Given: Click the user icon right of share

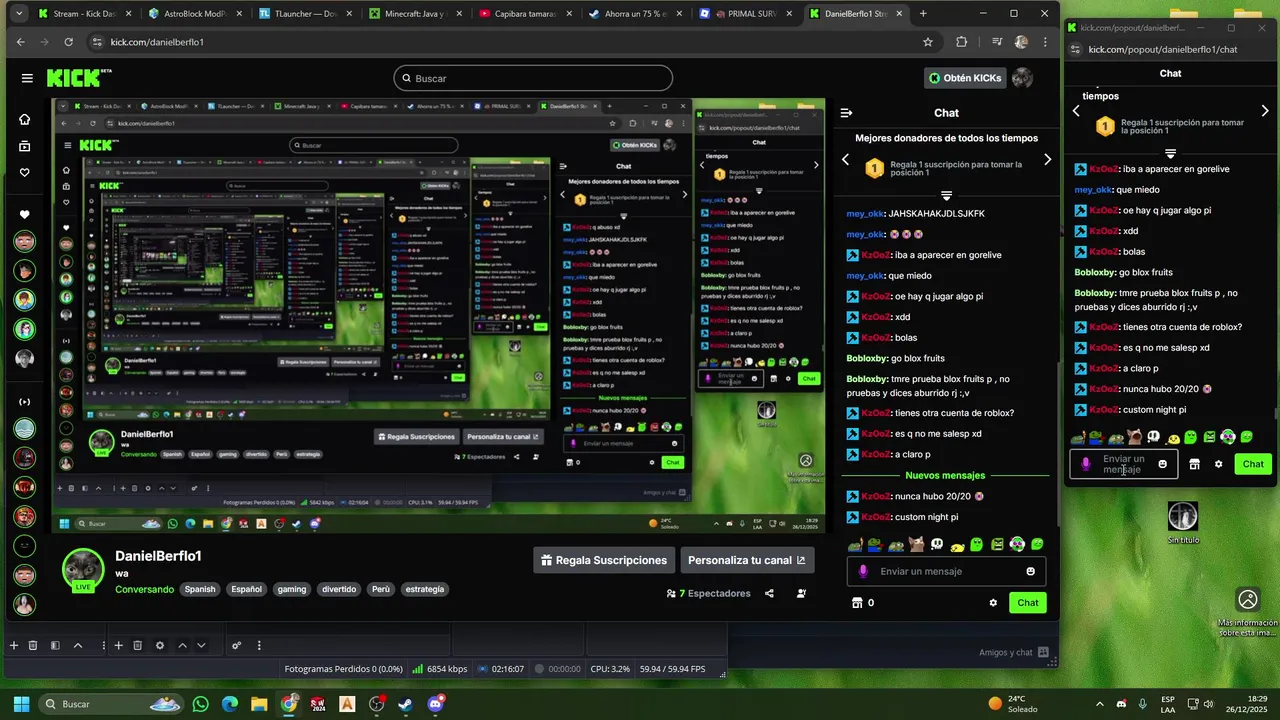Looking at the screenshot, I should (802, 593).
